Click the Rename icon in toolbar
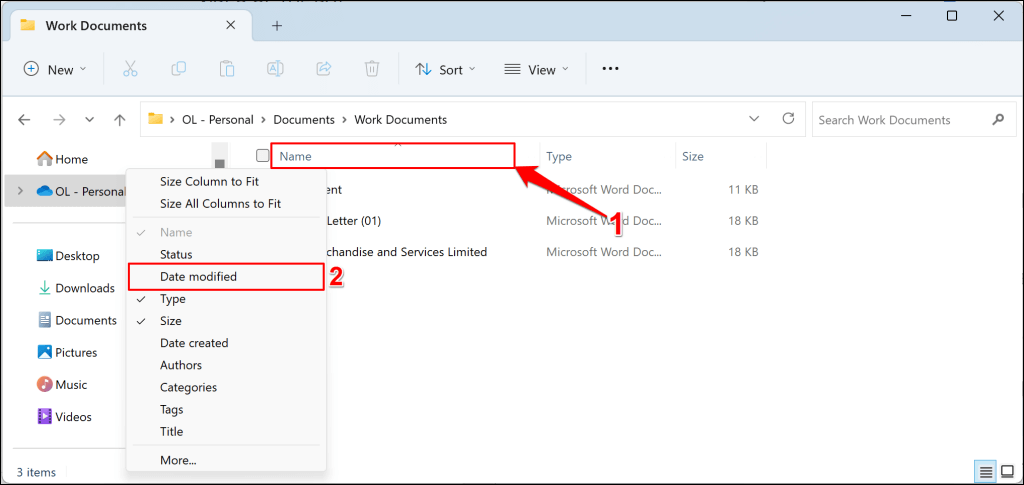Viewport: 1024px width, 485px height. pyautogui.click(x=275, y=69)
